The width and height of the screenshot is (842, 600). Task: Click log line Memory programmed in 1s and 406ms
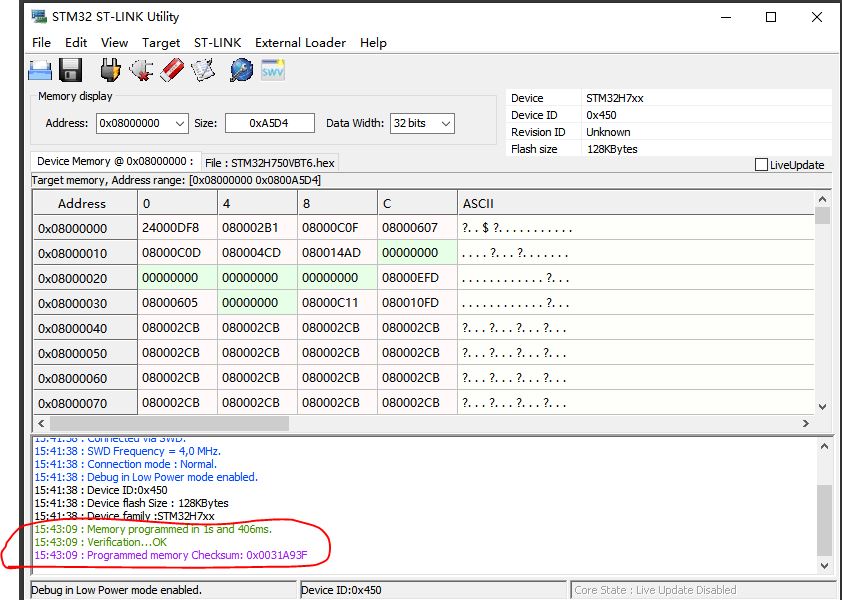[153, 529]
